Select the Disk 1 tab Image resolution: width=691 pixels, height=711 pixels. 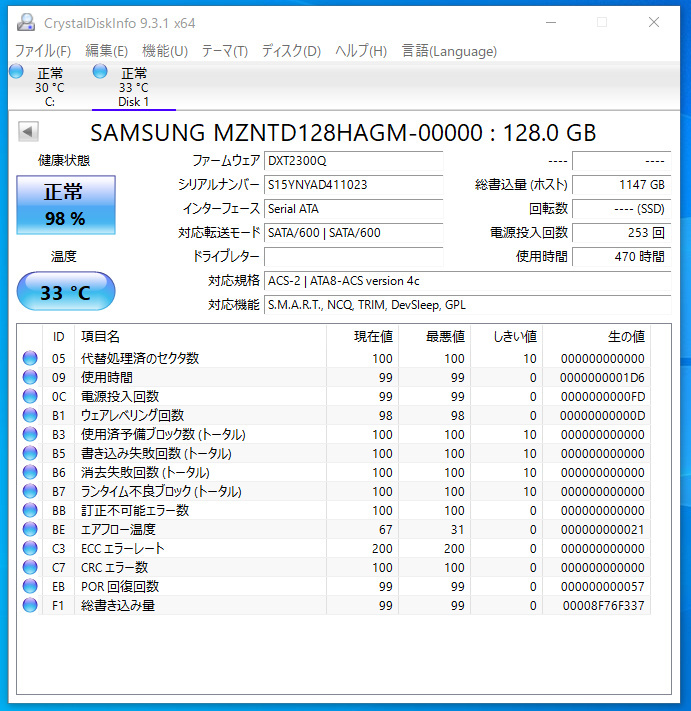coord(133,87)
